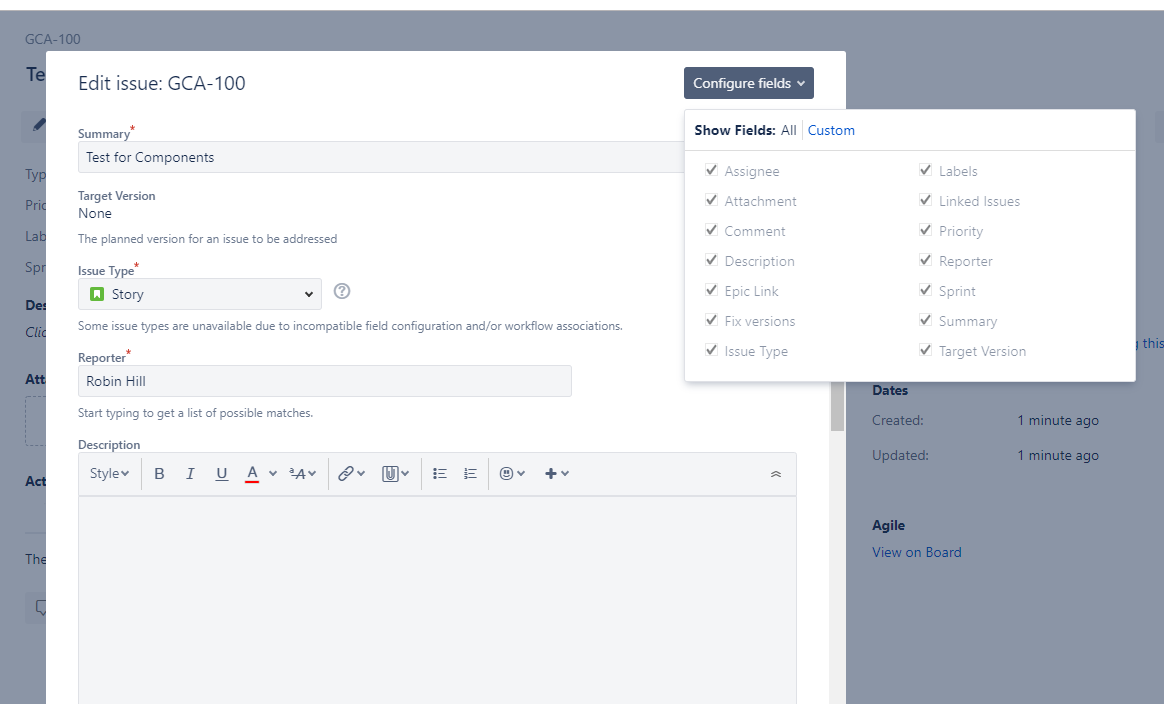Image resolution: width=1164 pixels, height=704 pixels.
Task: Click the Configure fields button
Action: coord(748,83)
